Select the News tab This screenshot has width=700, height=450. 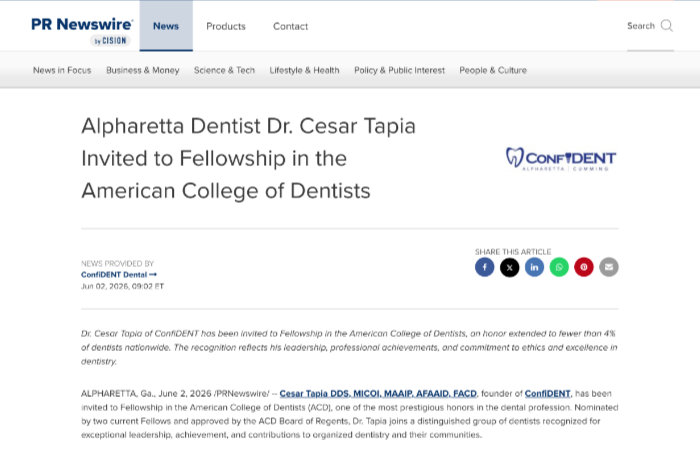(166, 26)
